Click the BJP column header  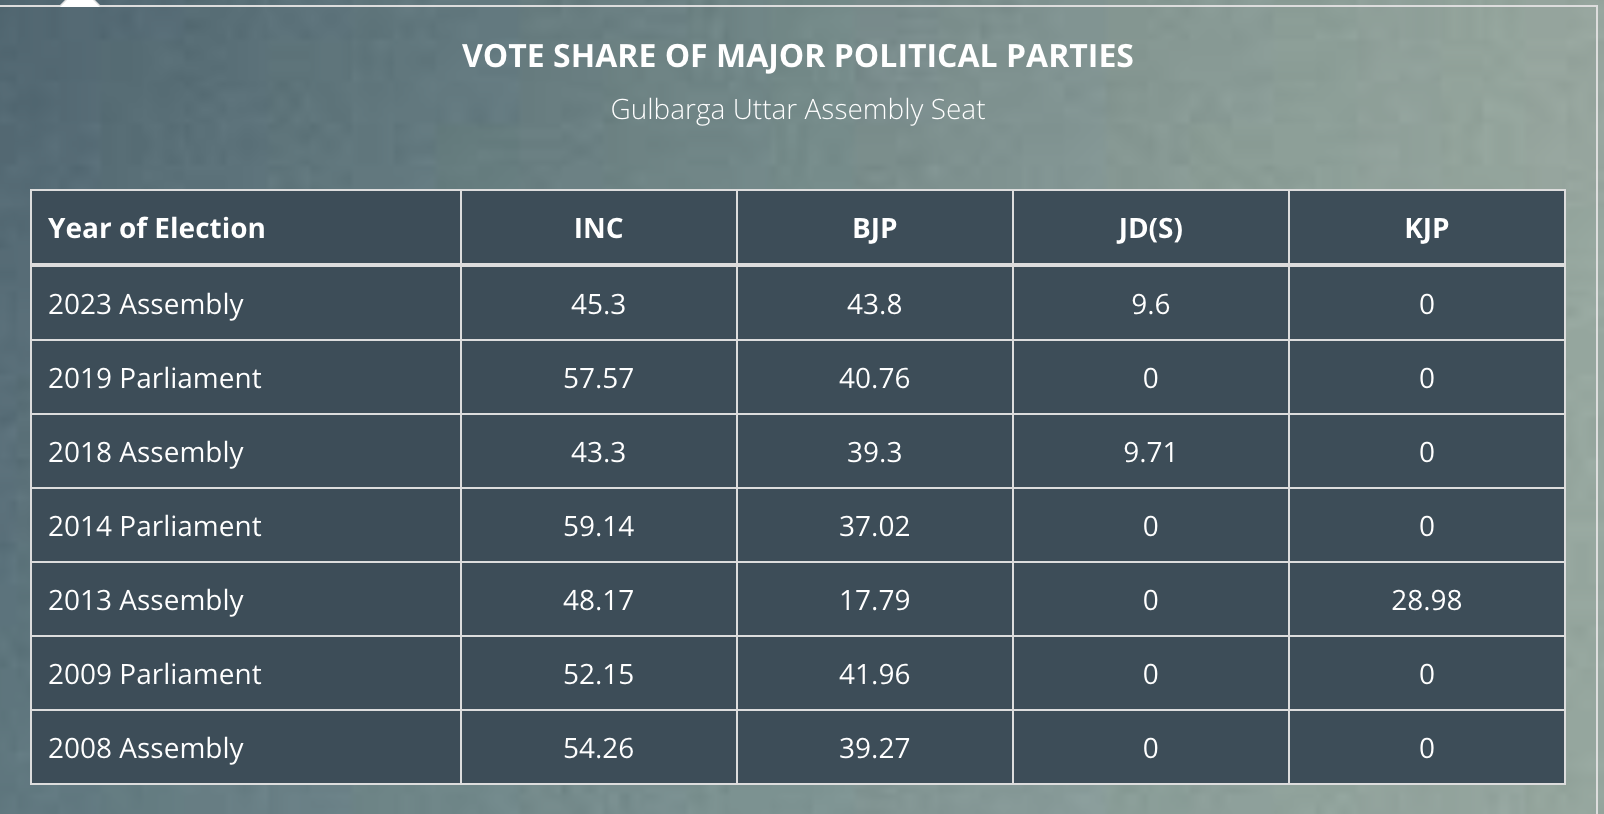[874, 228]
